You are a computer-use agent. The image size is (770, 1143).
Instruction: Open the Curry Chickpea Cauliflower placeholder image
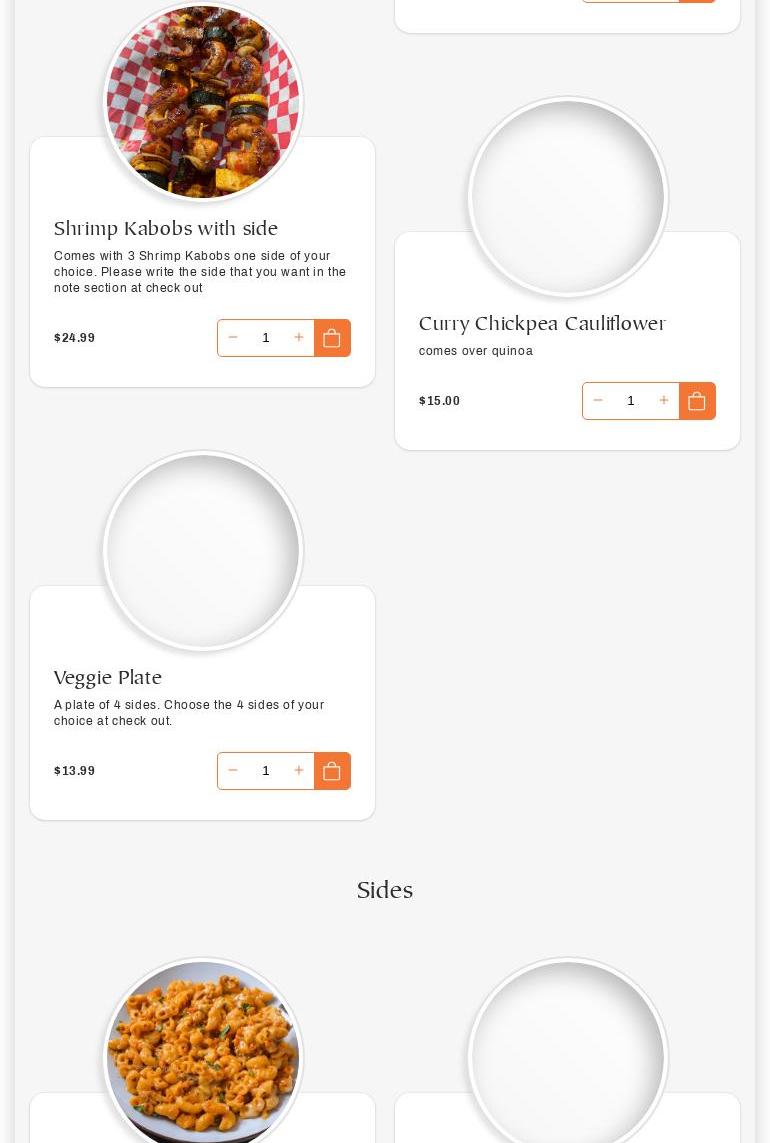coord(568,196)
